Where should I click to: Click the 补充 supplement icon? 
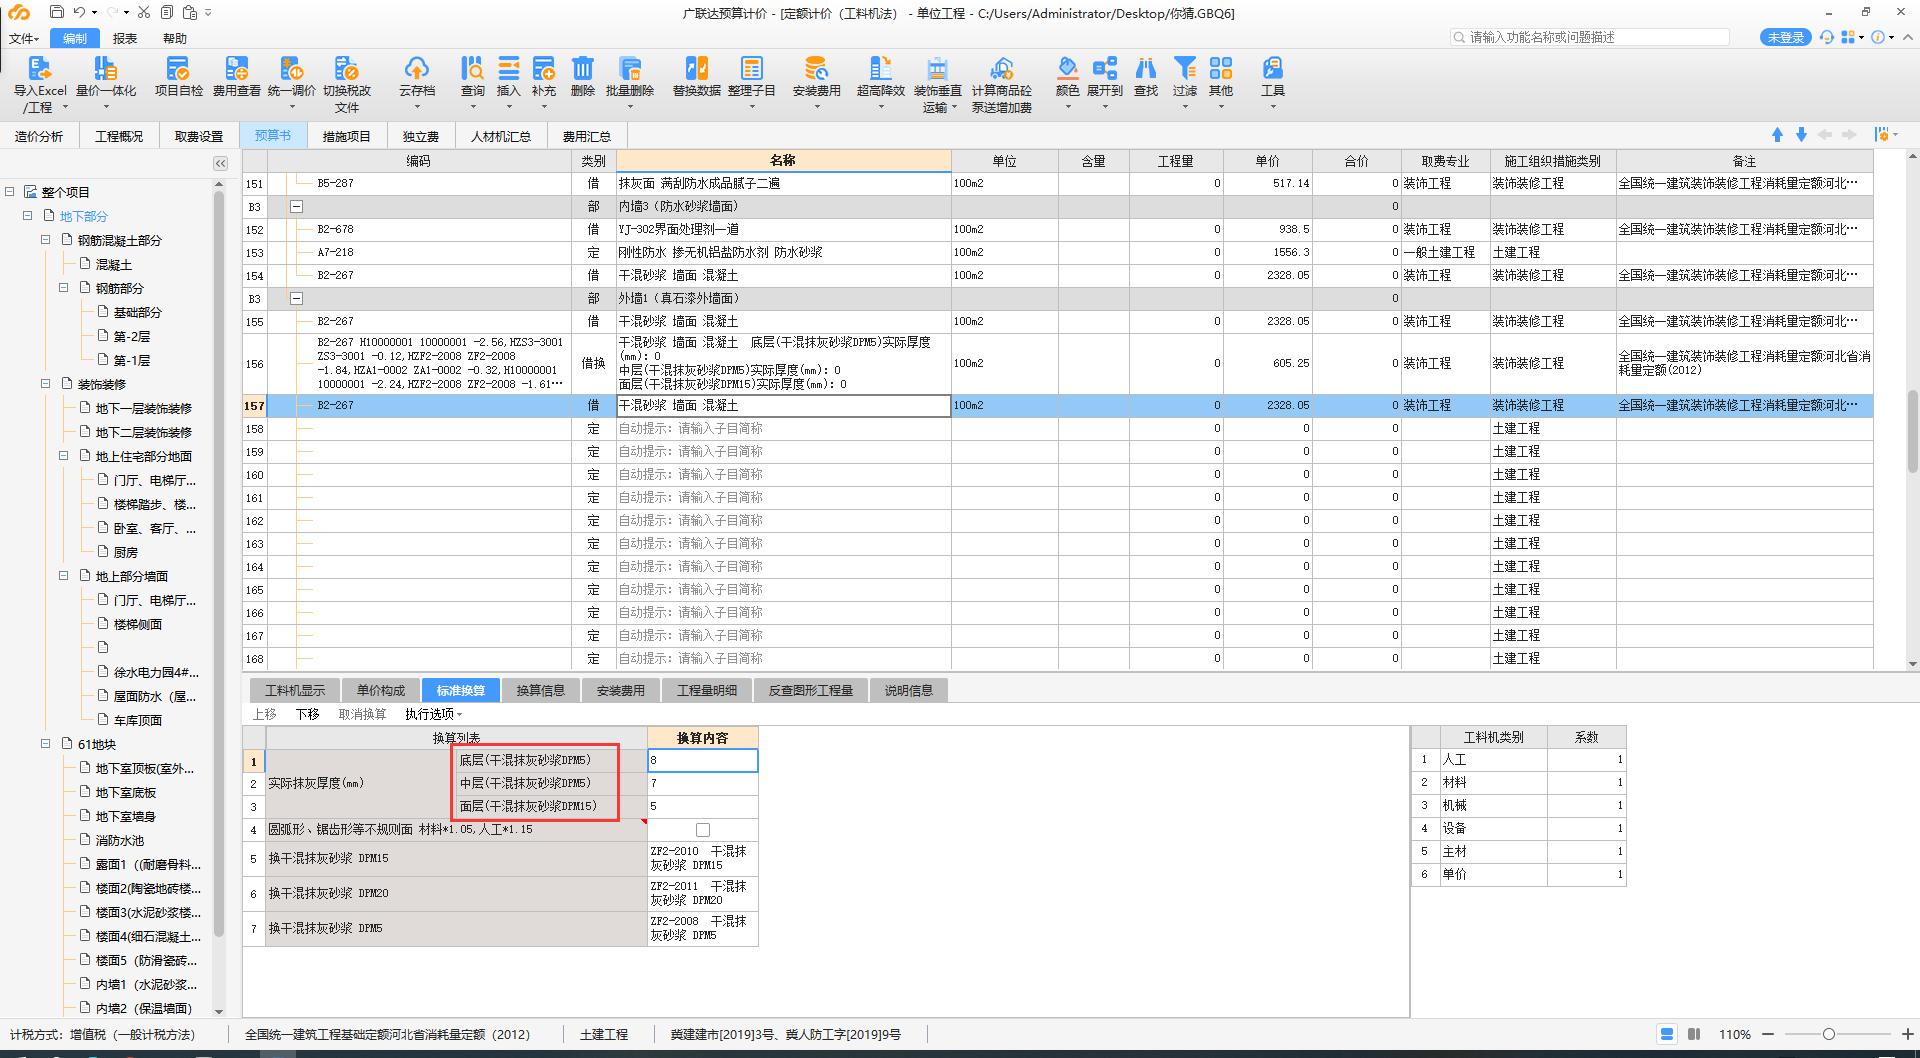pos(544,68)
